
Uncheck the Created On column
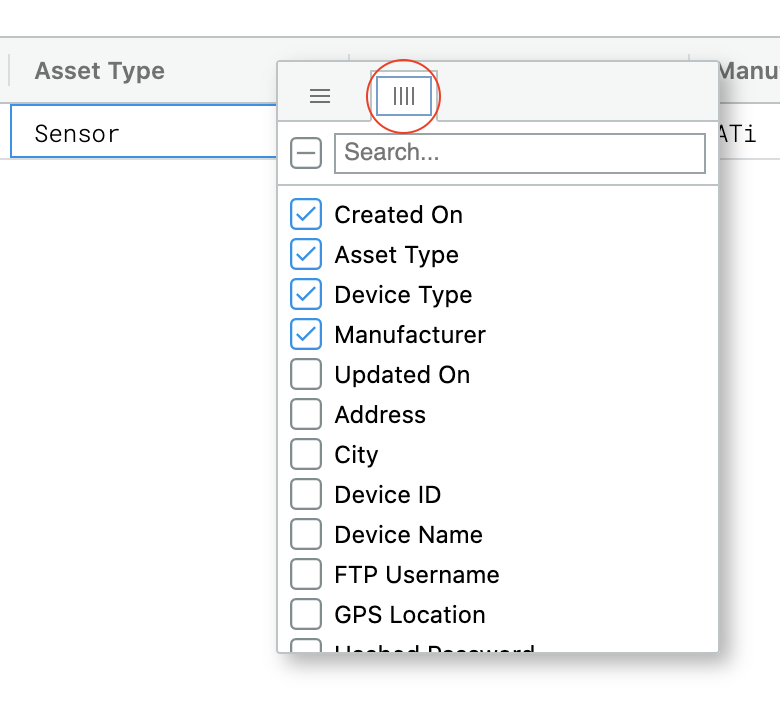pos(306,214)
